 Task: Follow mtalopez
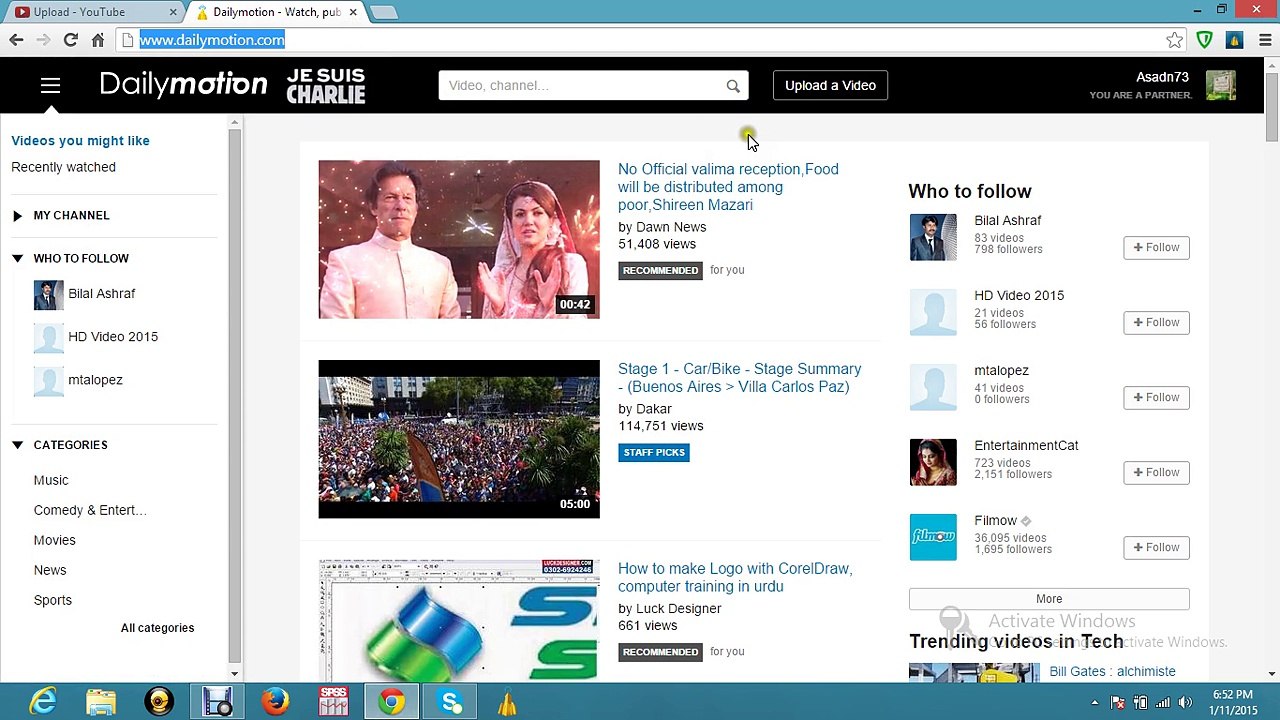click(x=1156, y=397)
